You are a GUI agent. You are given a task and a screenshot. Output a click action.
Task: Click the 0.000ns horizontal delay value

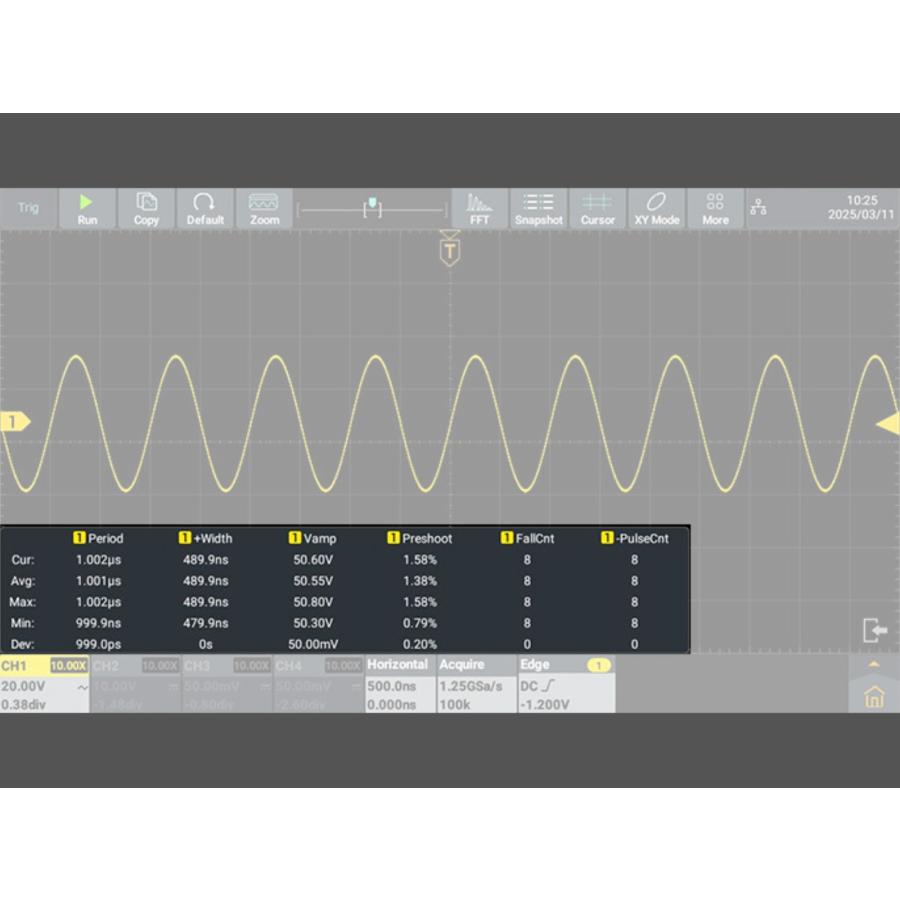(x=391, y=704)
